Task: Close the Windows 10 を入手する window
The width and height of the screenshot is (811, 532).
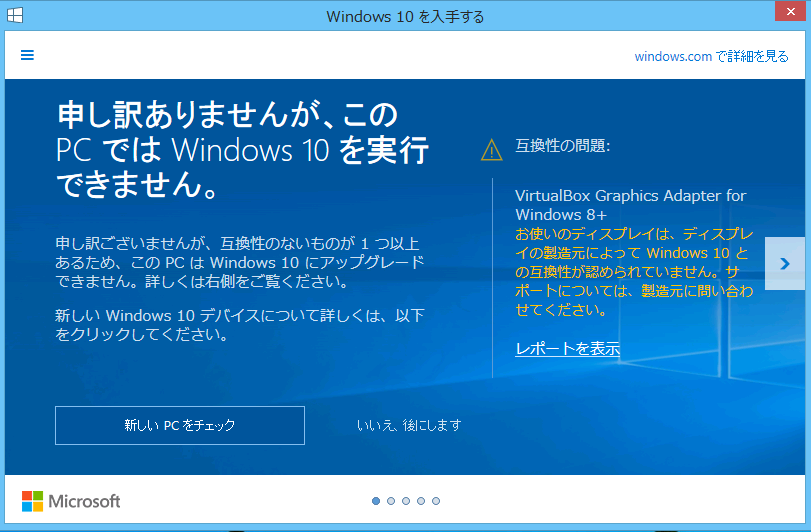Action: (x=790, y=11)
